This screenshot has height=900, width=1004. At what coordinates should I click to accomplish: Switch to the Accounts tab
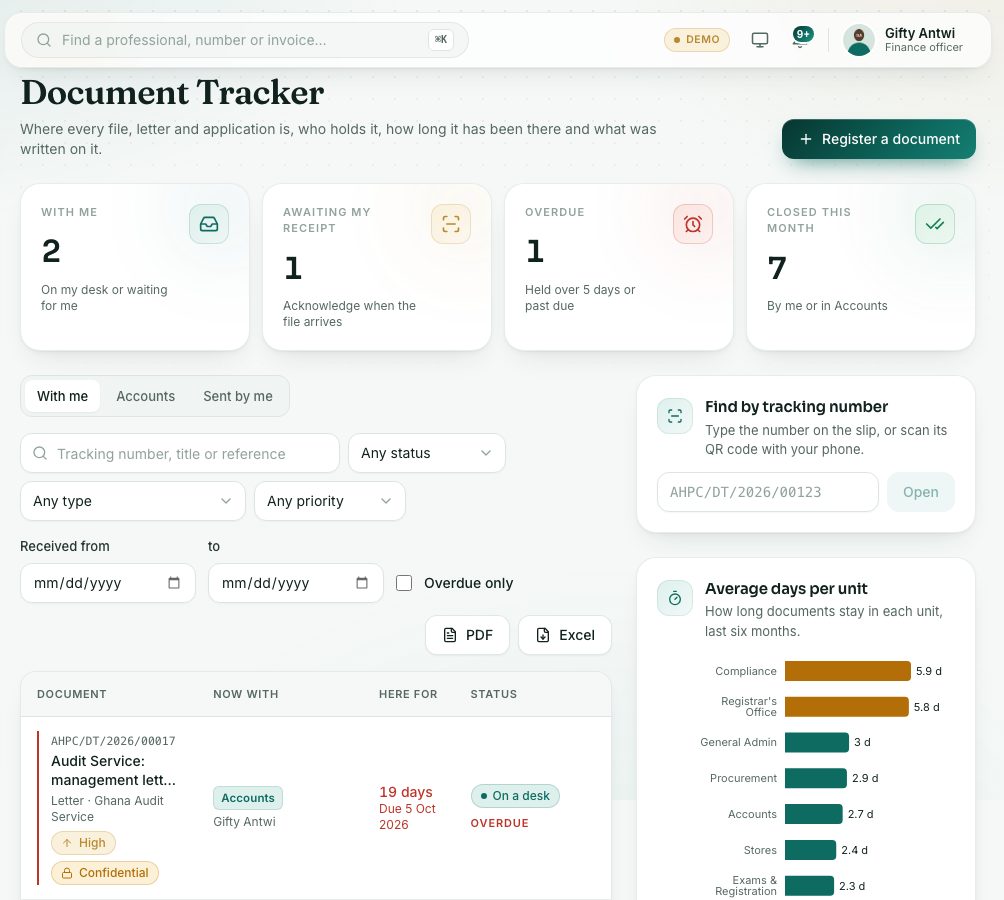145,396
